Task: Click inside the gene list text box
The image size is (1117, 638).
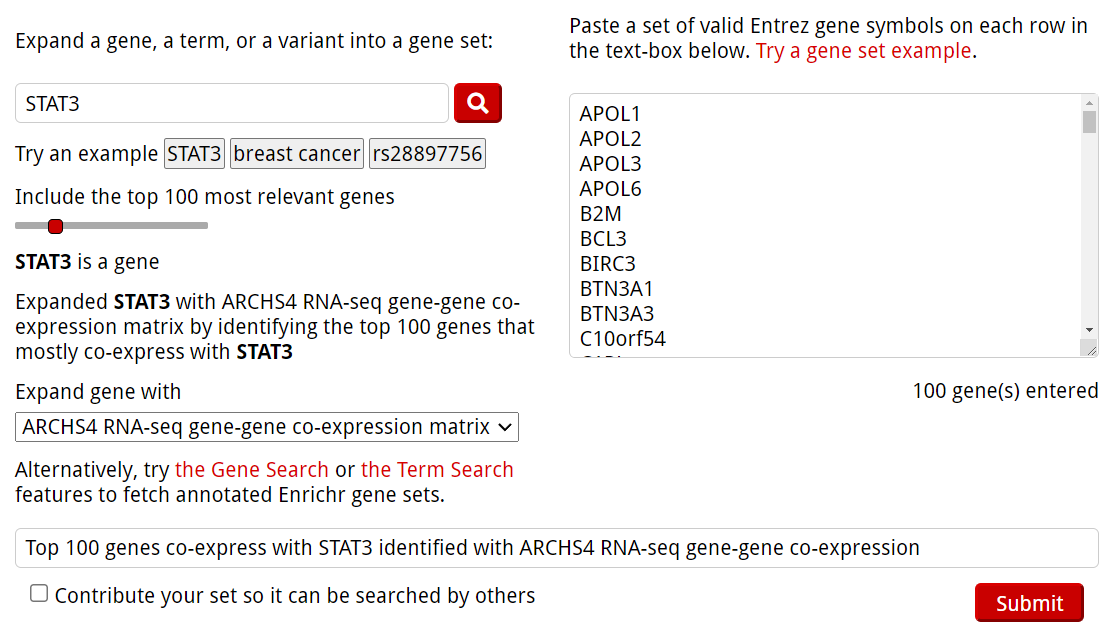Action: coord(820,225)
